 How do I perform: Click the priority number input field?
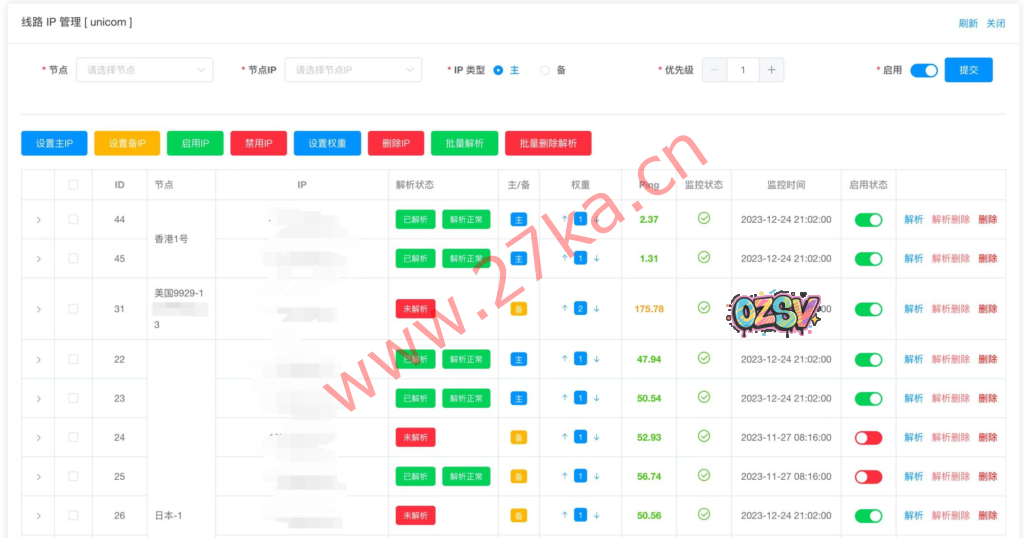click(x=743, y=70)
